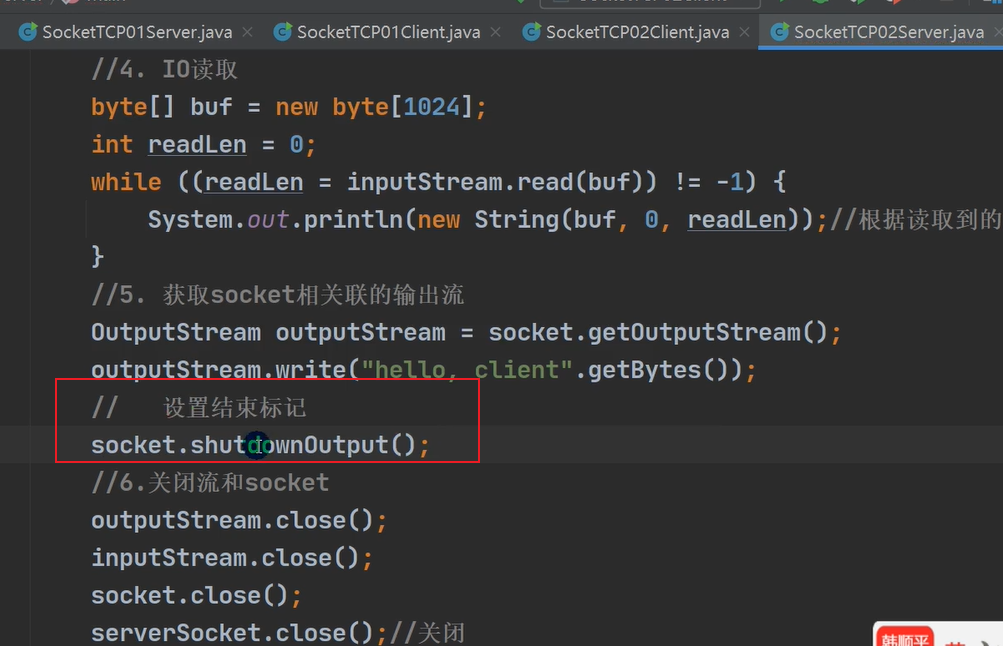Screen dimensions: 1003x646
Task: Click the '//5. 获取socket相关联的输出流' comment
Action: [278, 295]
